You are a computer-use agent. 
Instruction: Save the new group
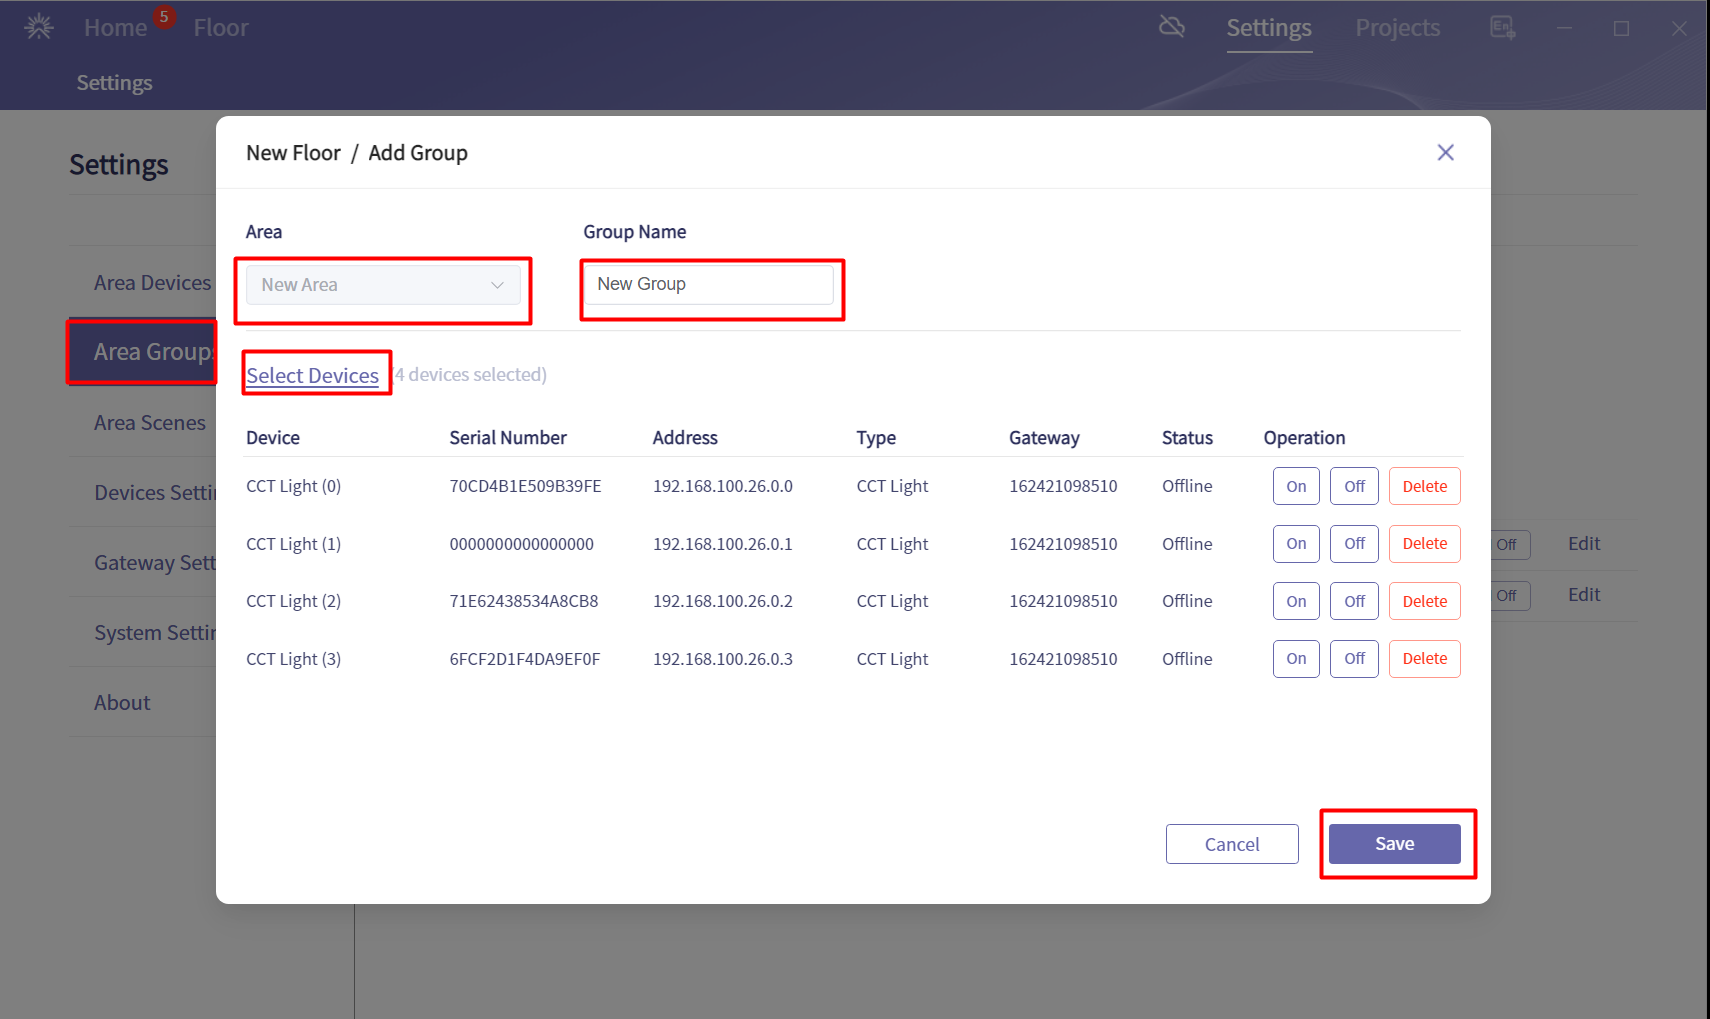(1394, 844)
